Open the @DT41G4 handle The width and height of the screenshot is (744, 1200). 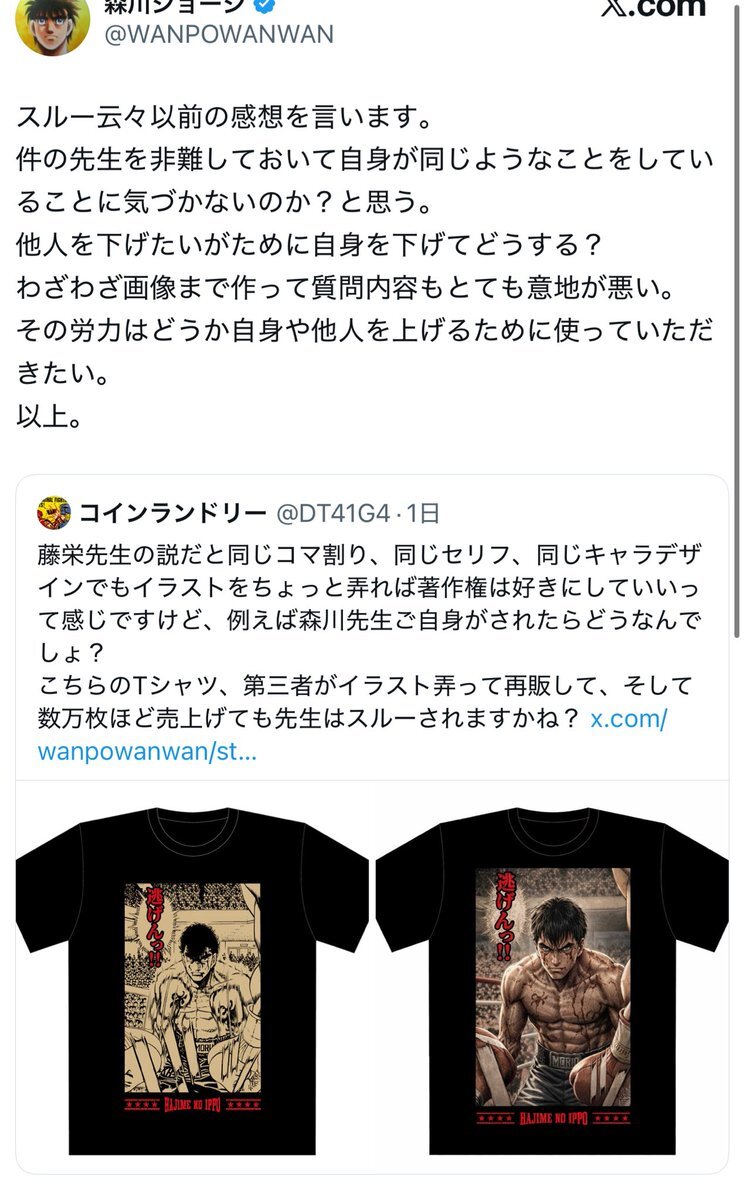pos(332,514)
